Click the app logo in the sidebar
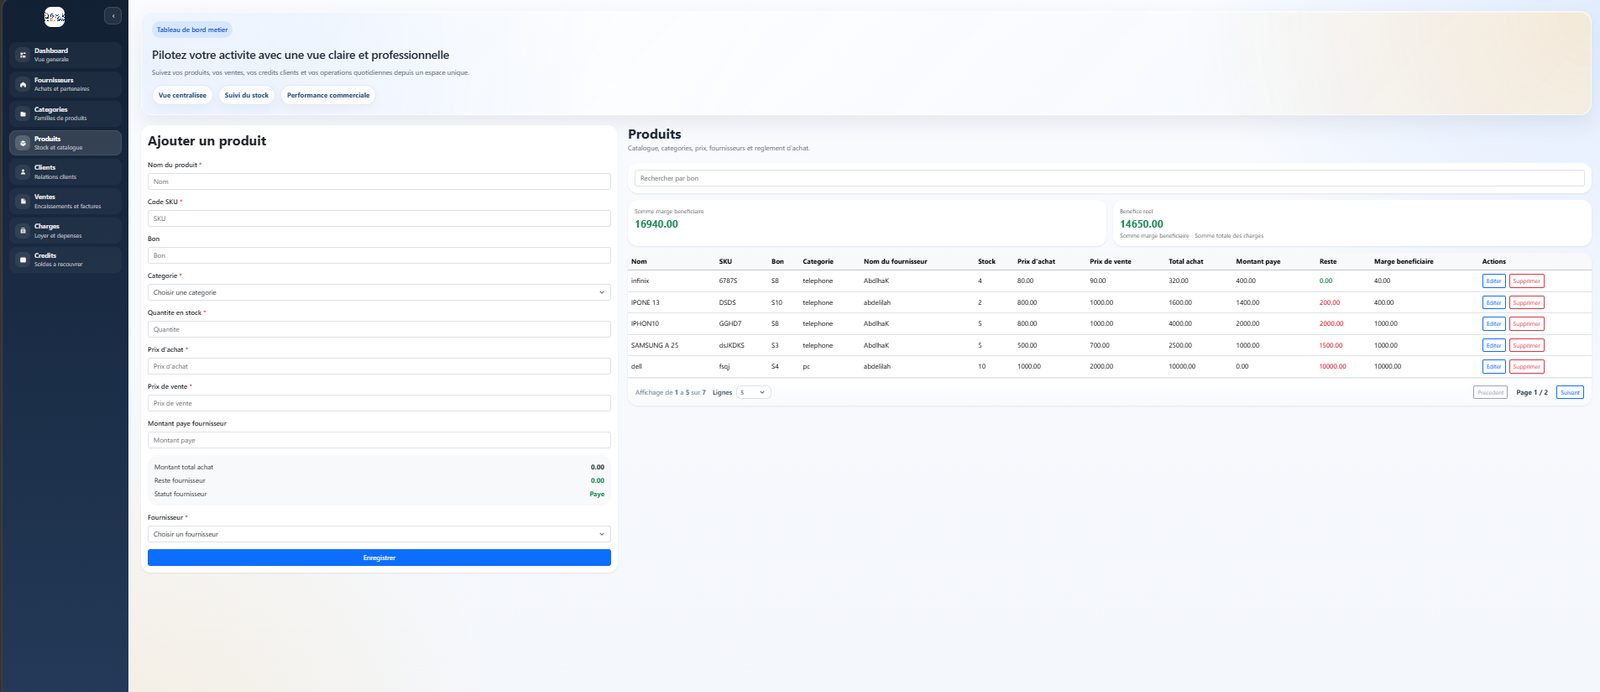 pos(55,16)
